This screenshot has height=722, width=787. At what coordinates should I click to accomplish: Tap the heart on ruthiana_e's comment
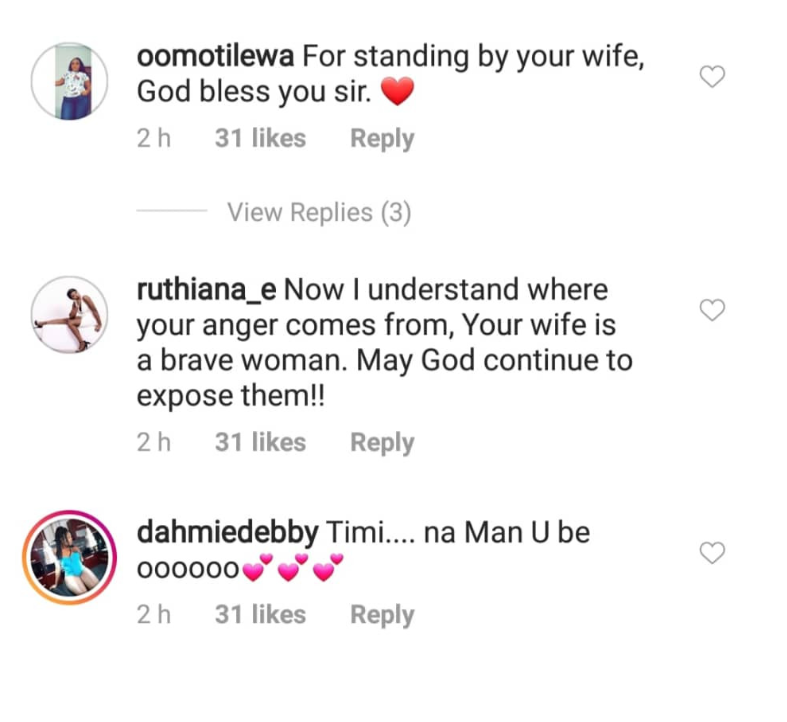click(x=711, y=311)
